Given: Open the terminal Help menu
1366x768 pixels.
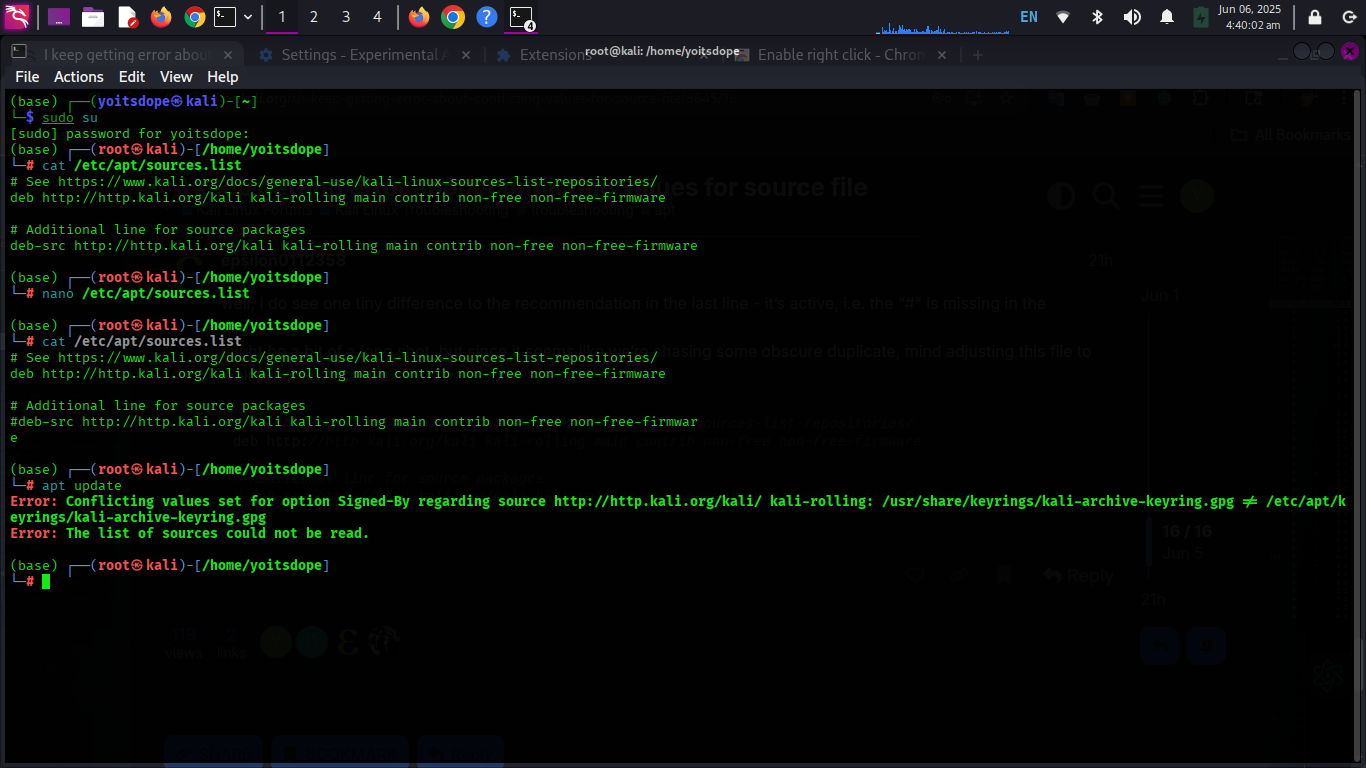Looking at the screenshot, I should coord(223,77).
